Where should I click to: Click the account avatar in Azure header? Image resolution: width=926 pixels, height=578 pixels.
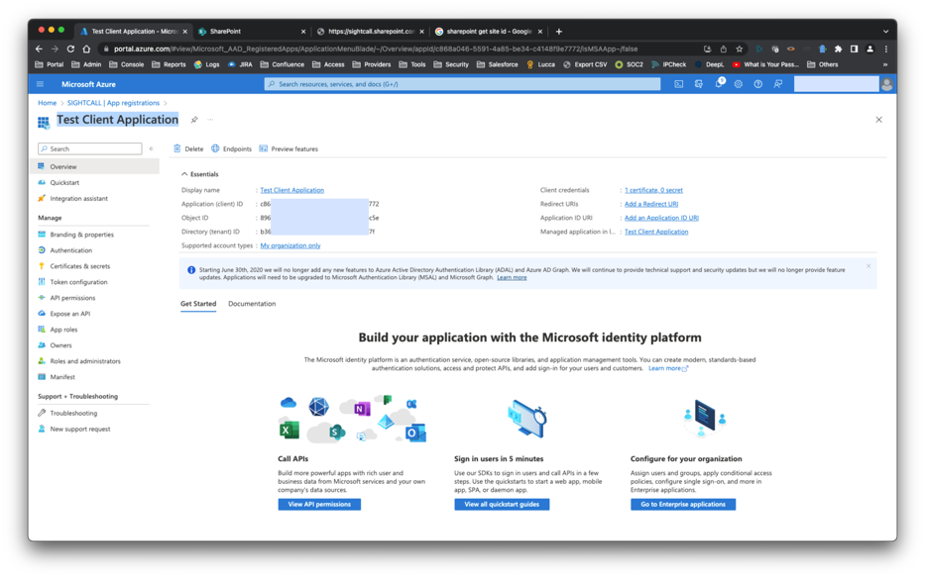pyautogui.click(x=886, y=84)
